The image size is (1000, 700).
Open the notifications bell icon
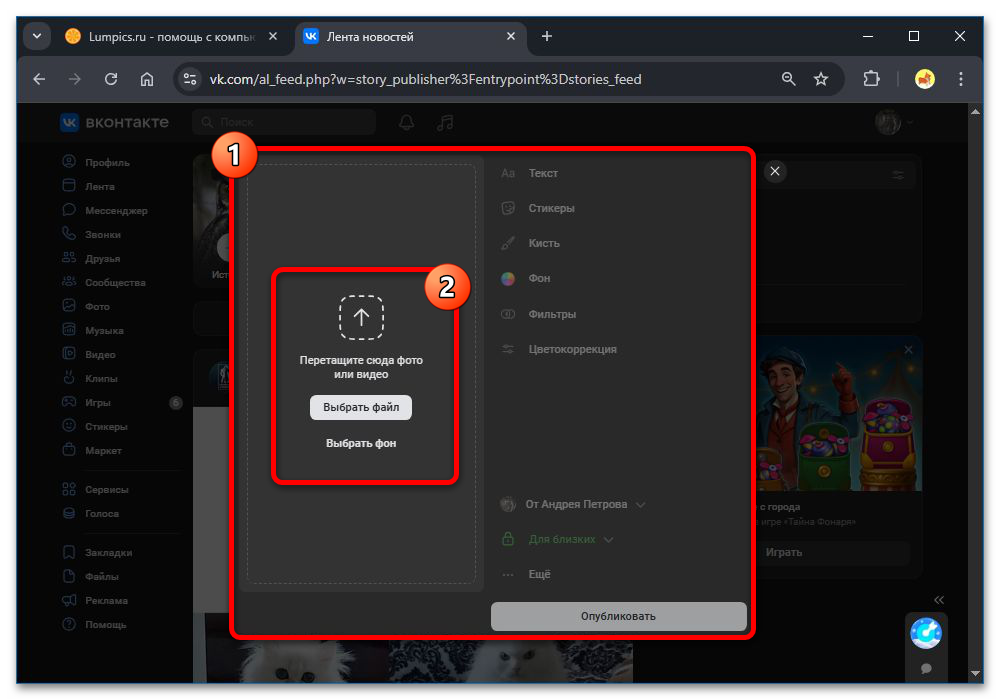point(406,122)
